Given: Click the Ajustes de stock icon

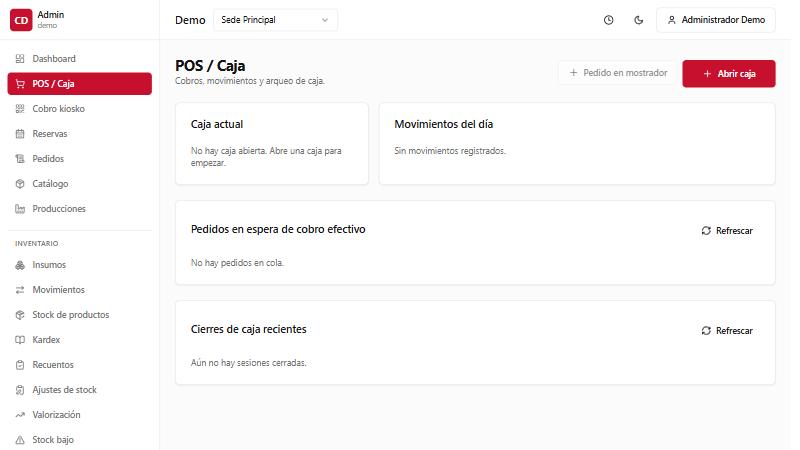Looking at the screenshot, I should (20, 390).
